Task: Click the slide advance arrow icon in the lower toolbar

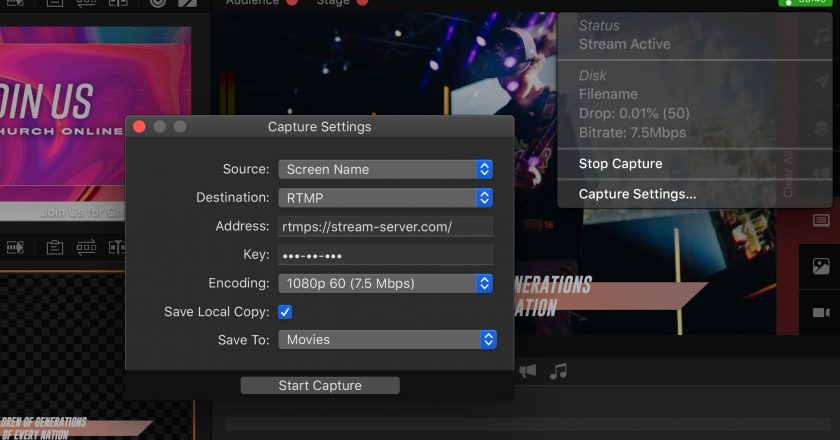Action: tap(15, 247)
